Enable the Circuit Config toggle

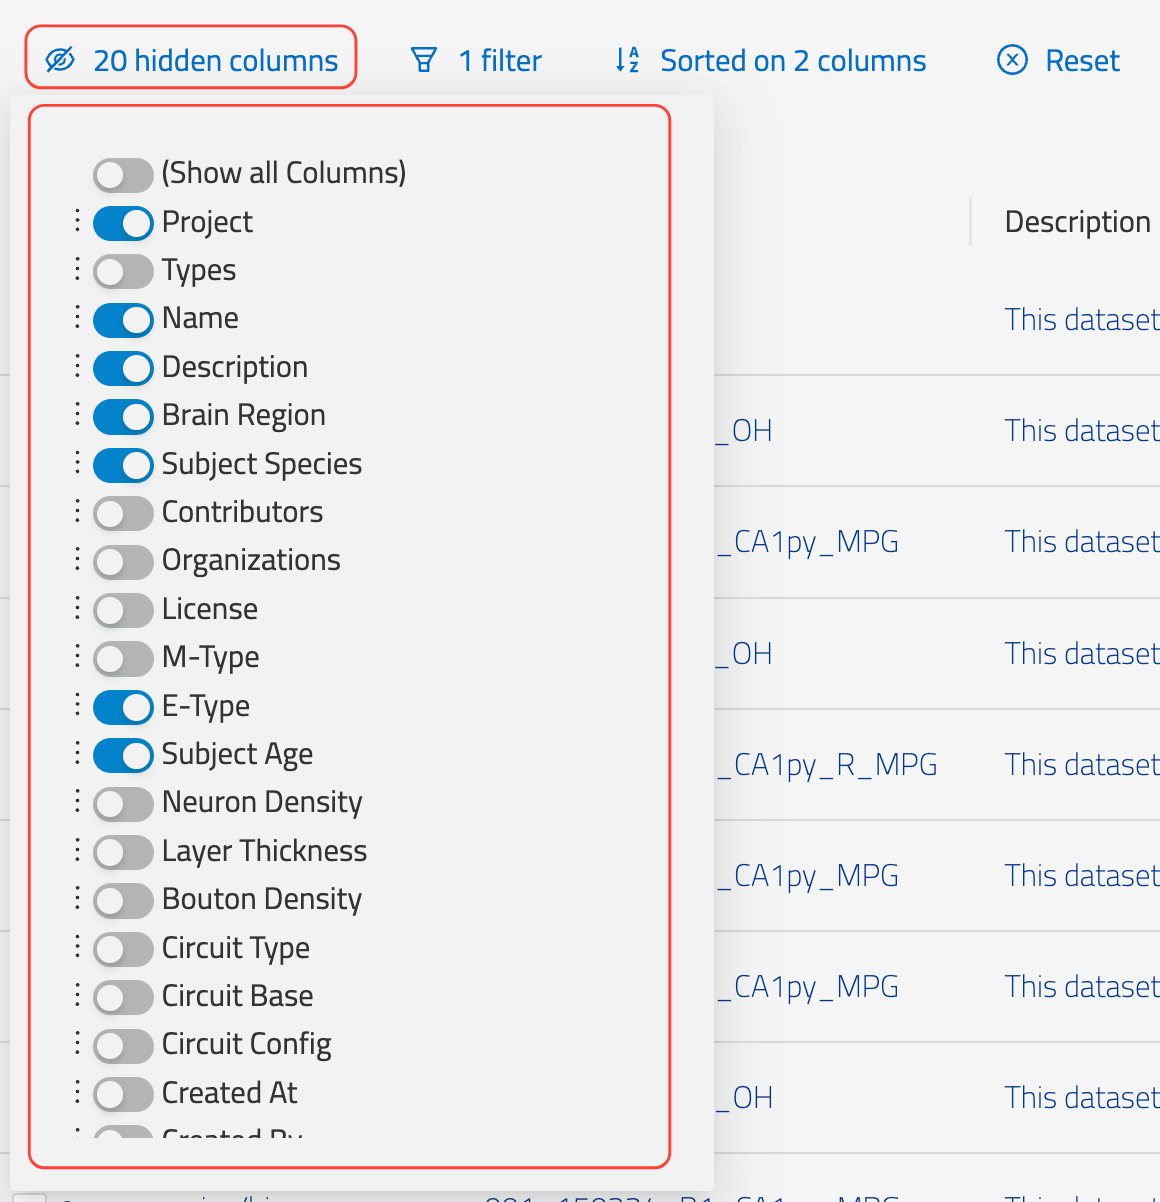click(x=123, y=1045)
